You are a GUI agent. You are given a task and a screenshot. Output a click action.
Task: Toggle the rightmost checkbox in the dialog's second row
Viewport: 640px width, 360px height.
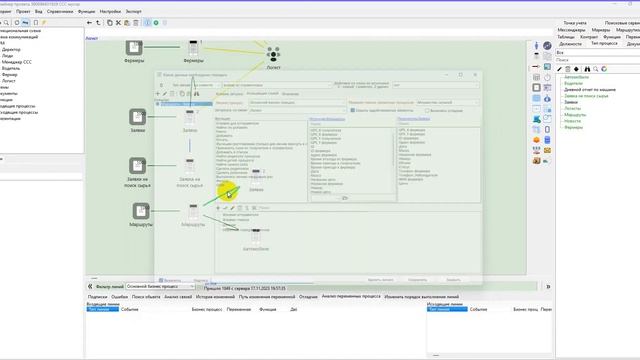(427, 110)
